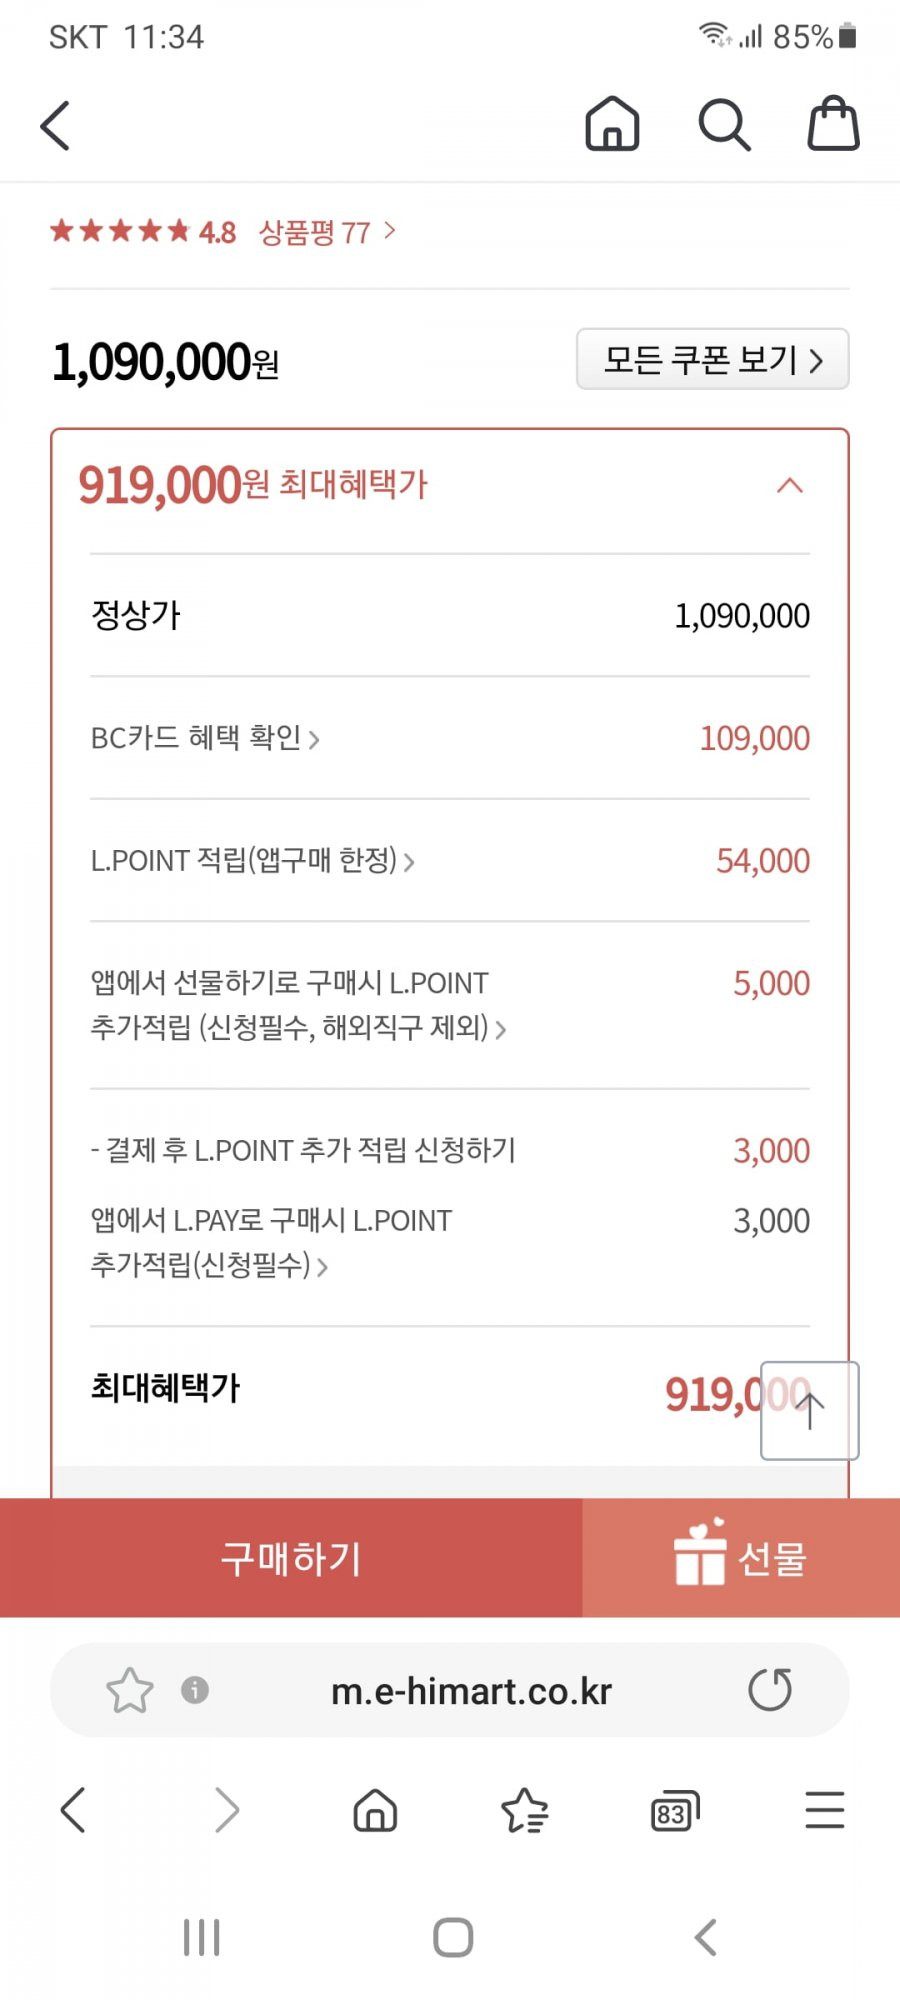Screen dimensions: 900x2000
Task: Tap the 선물 gift button
Action: click(741, 1558)
